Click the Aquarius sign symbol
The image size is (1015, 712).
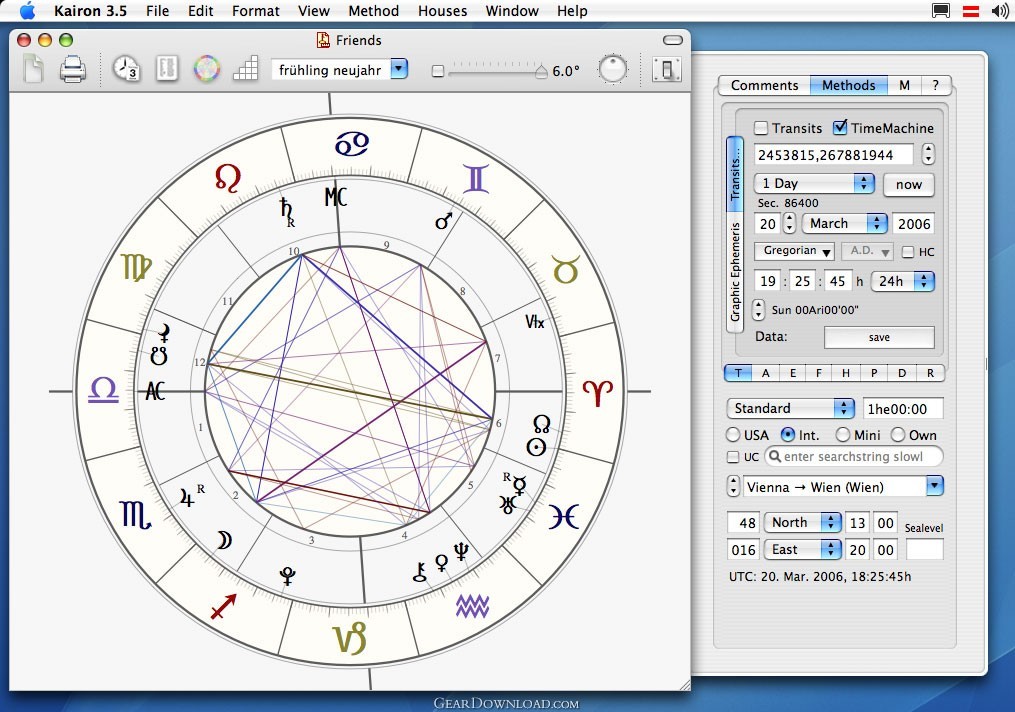point(473,606)
